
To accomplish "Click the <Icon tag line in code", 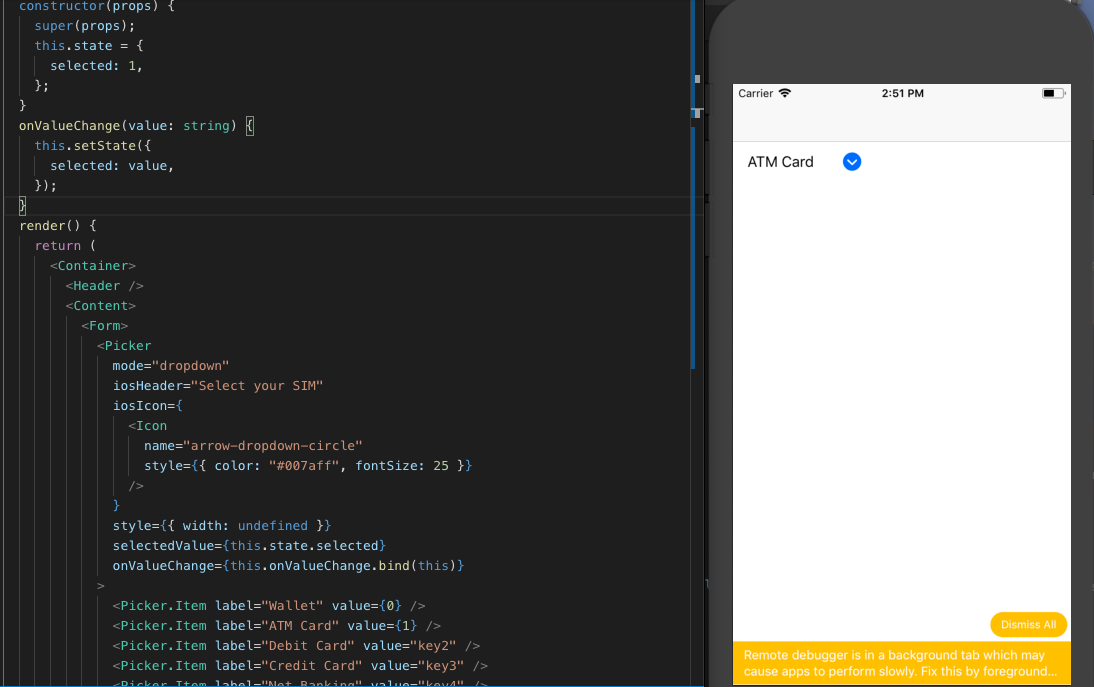I will (147, 426).
